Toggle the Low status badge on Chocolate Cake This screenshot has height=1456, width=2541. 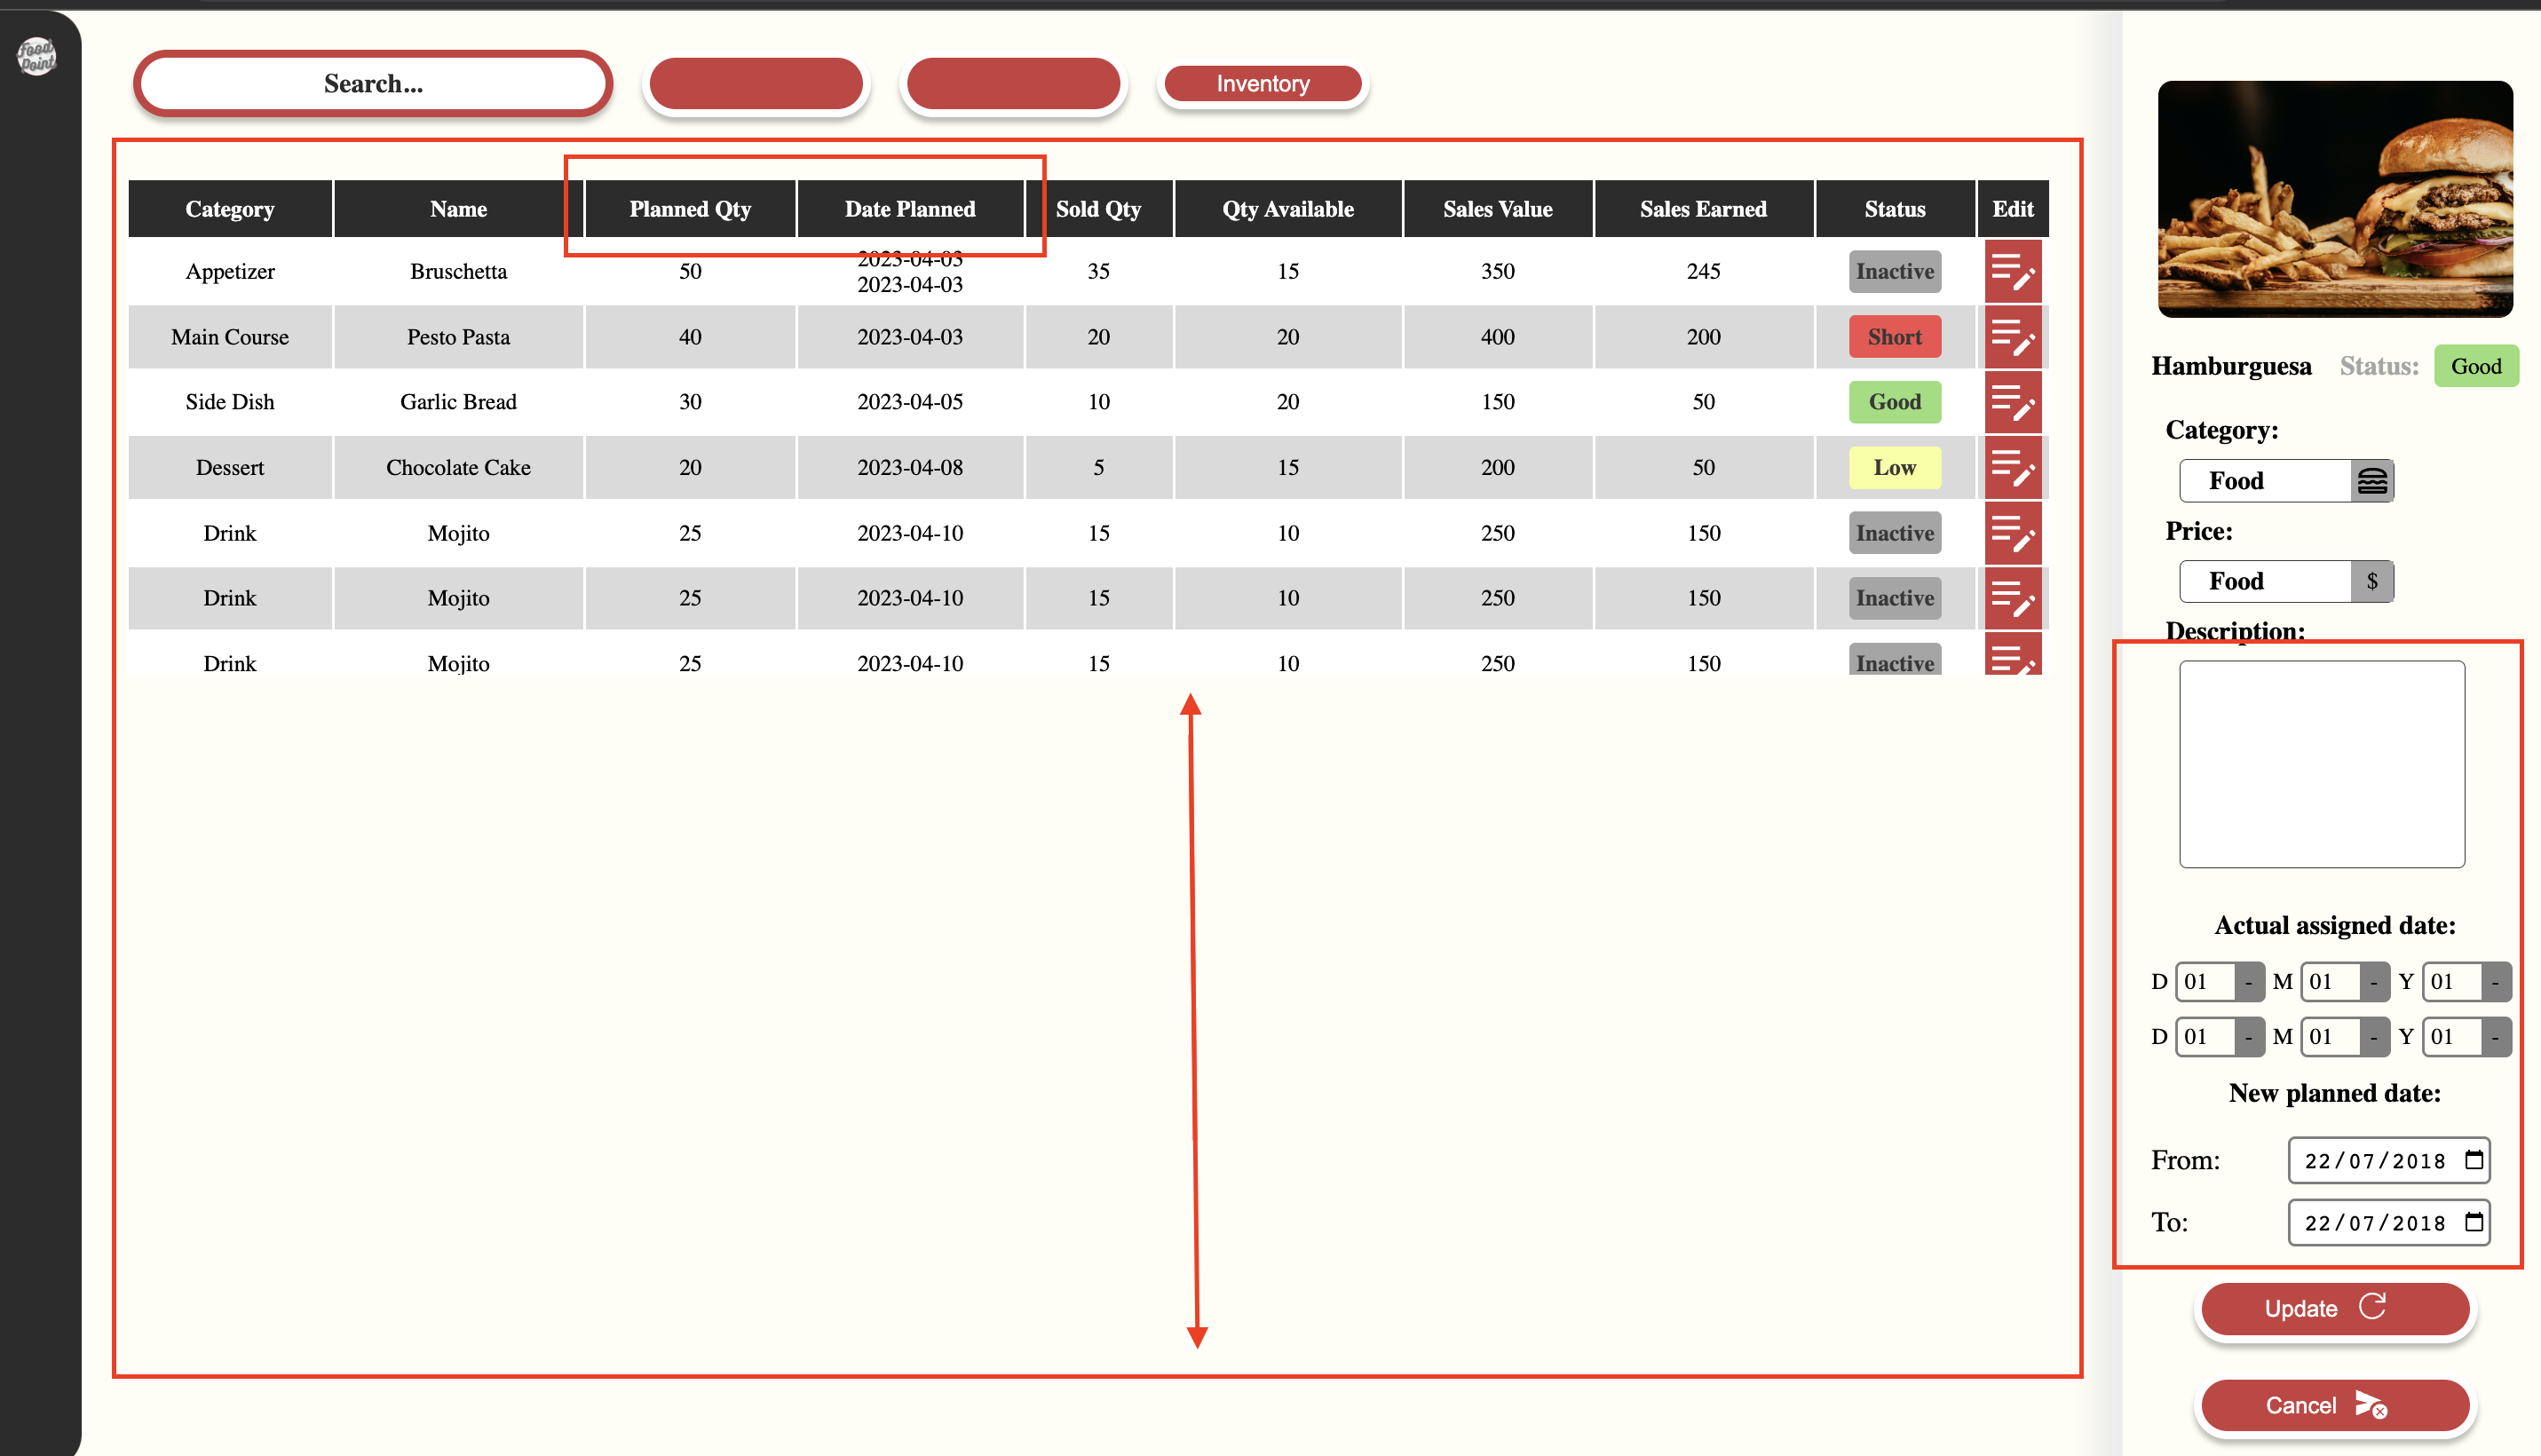[1894, 467]
